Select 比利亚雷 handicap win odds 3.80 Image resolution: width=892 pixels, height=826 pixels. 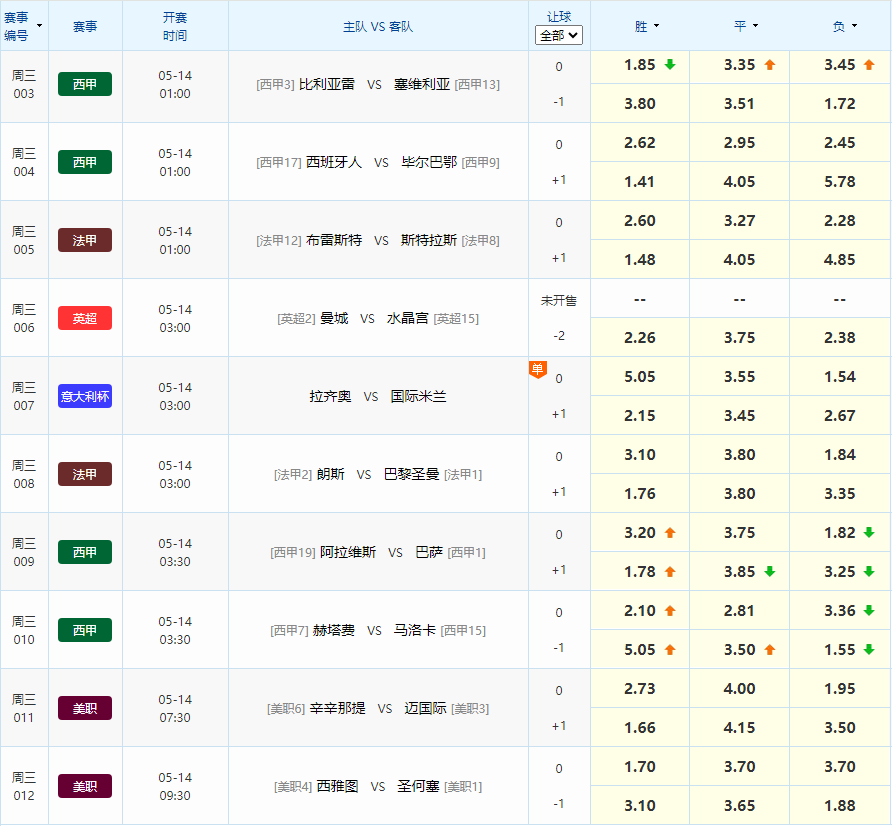click(640, 104)
